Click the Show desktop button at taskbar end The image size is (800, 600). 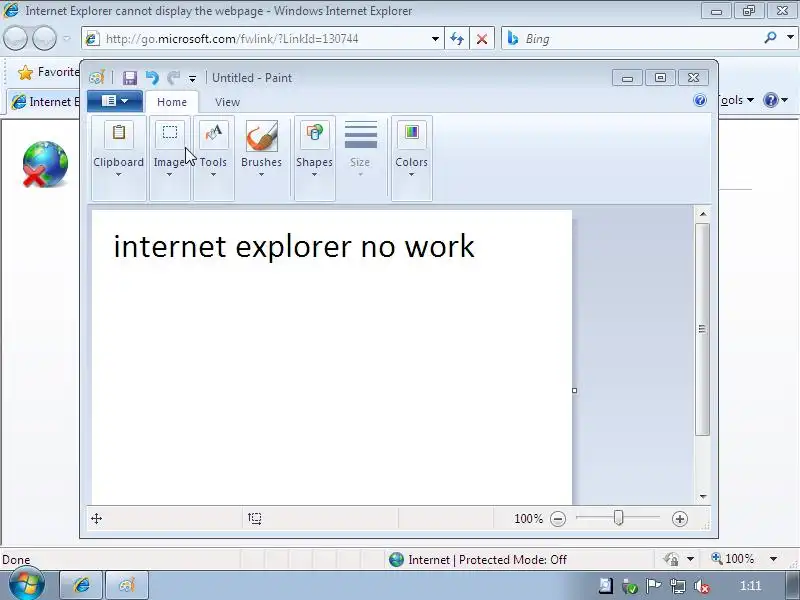[x=792, y=586]
